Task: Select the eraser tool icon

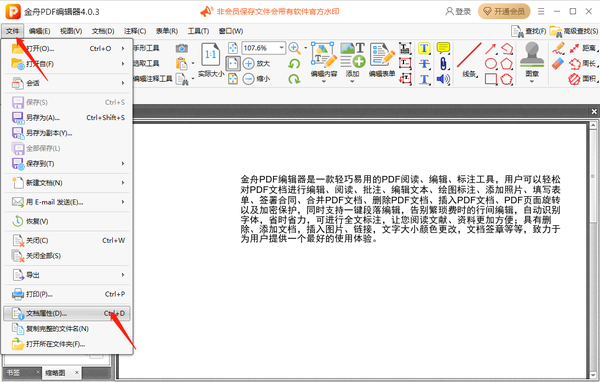Action: click(558, 64)
